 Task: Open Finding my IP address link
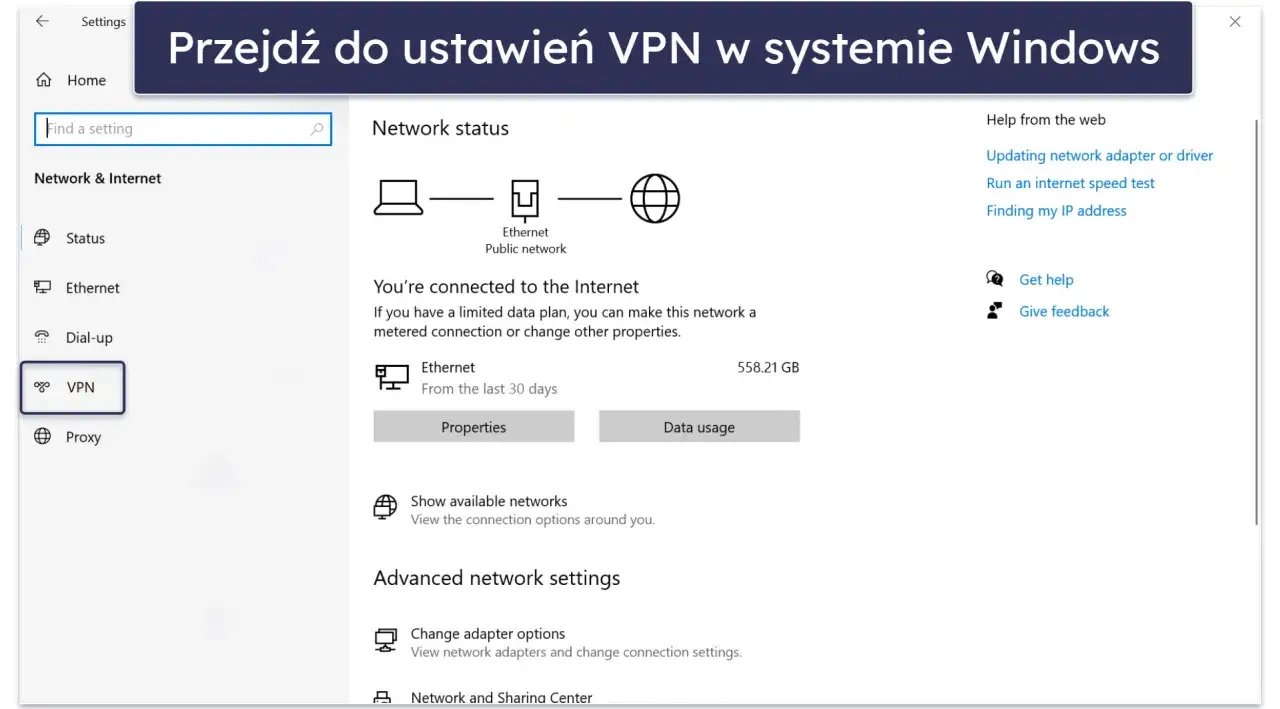click(1056, 211)
